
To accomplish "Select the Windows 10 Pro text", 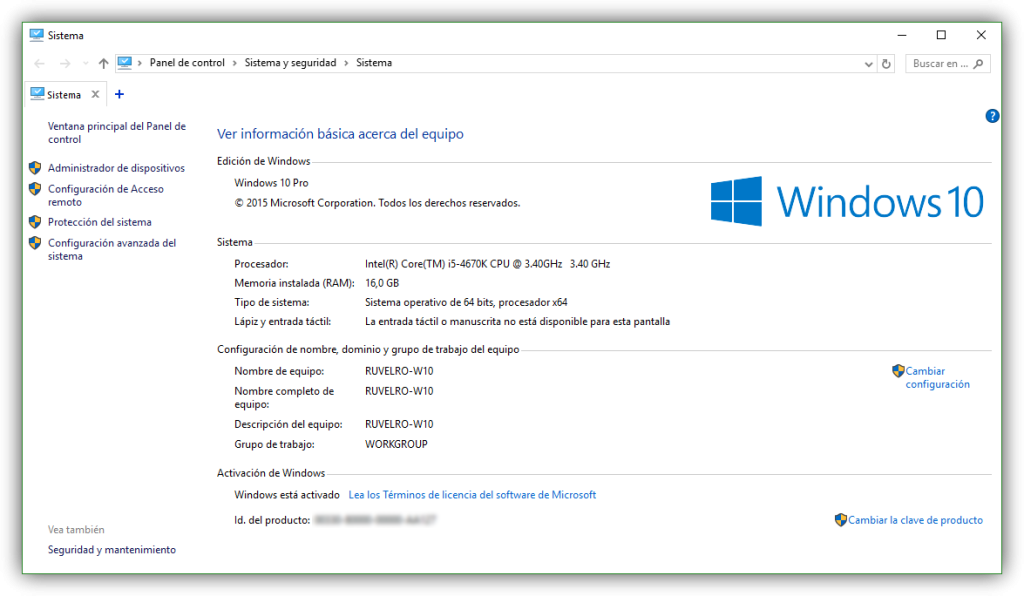I will coord(271,183).
